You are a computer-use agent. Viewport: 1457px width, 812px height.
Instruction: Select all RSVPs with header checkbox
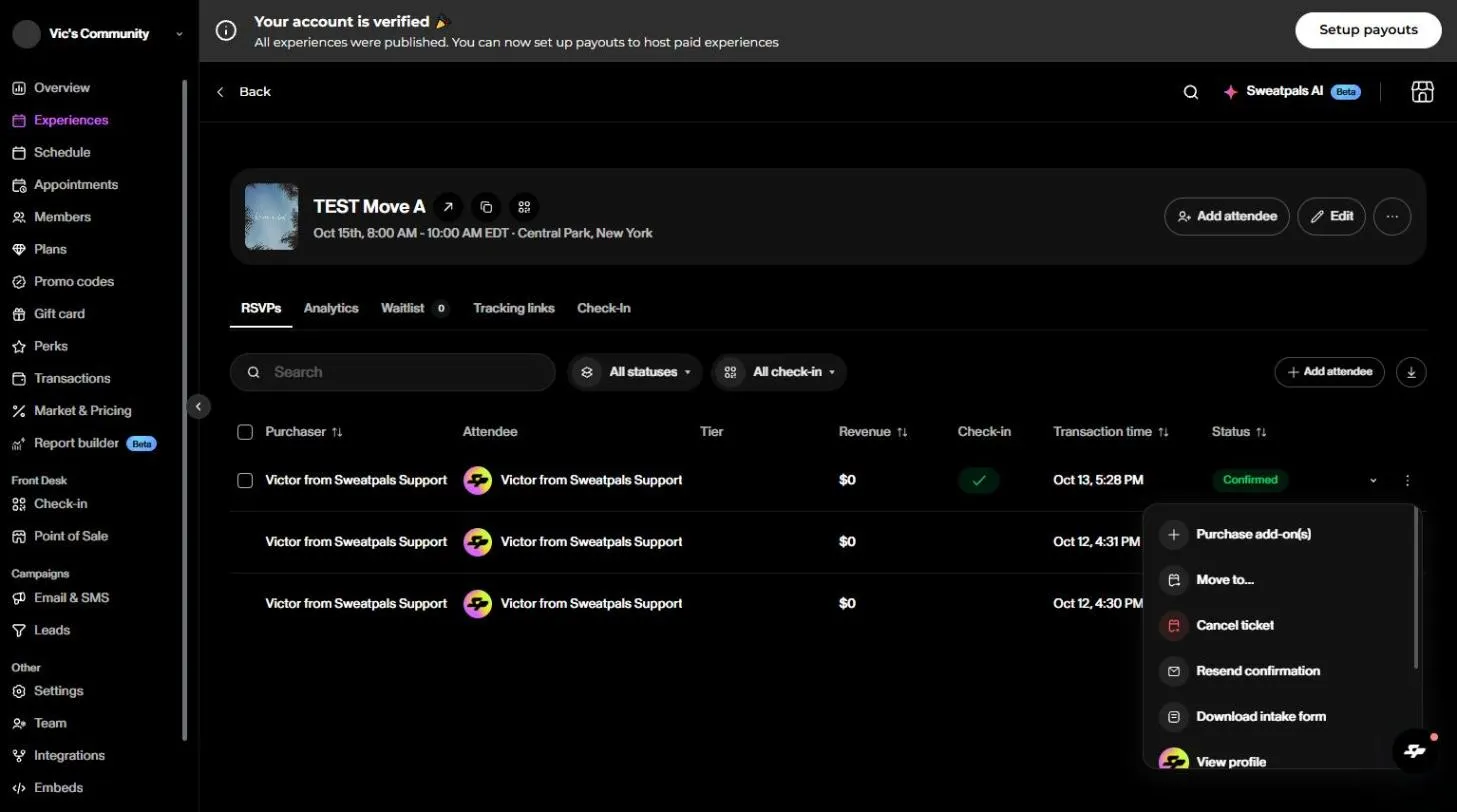[245, 432]
